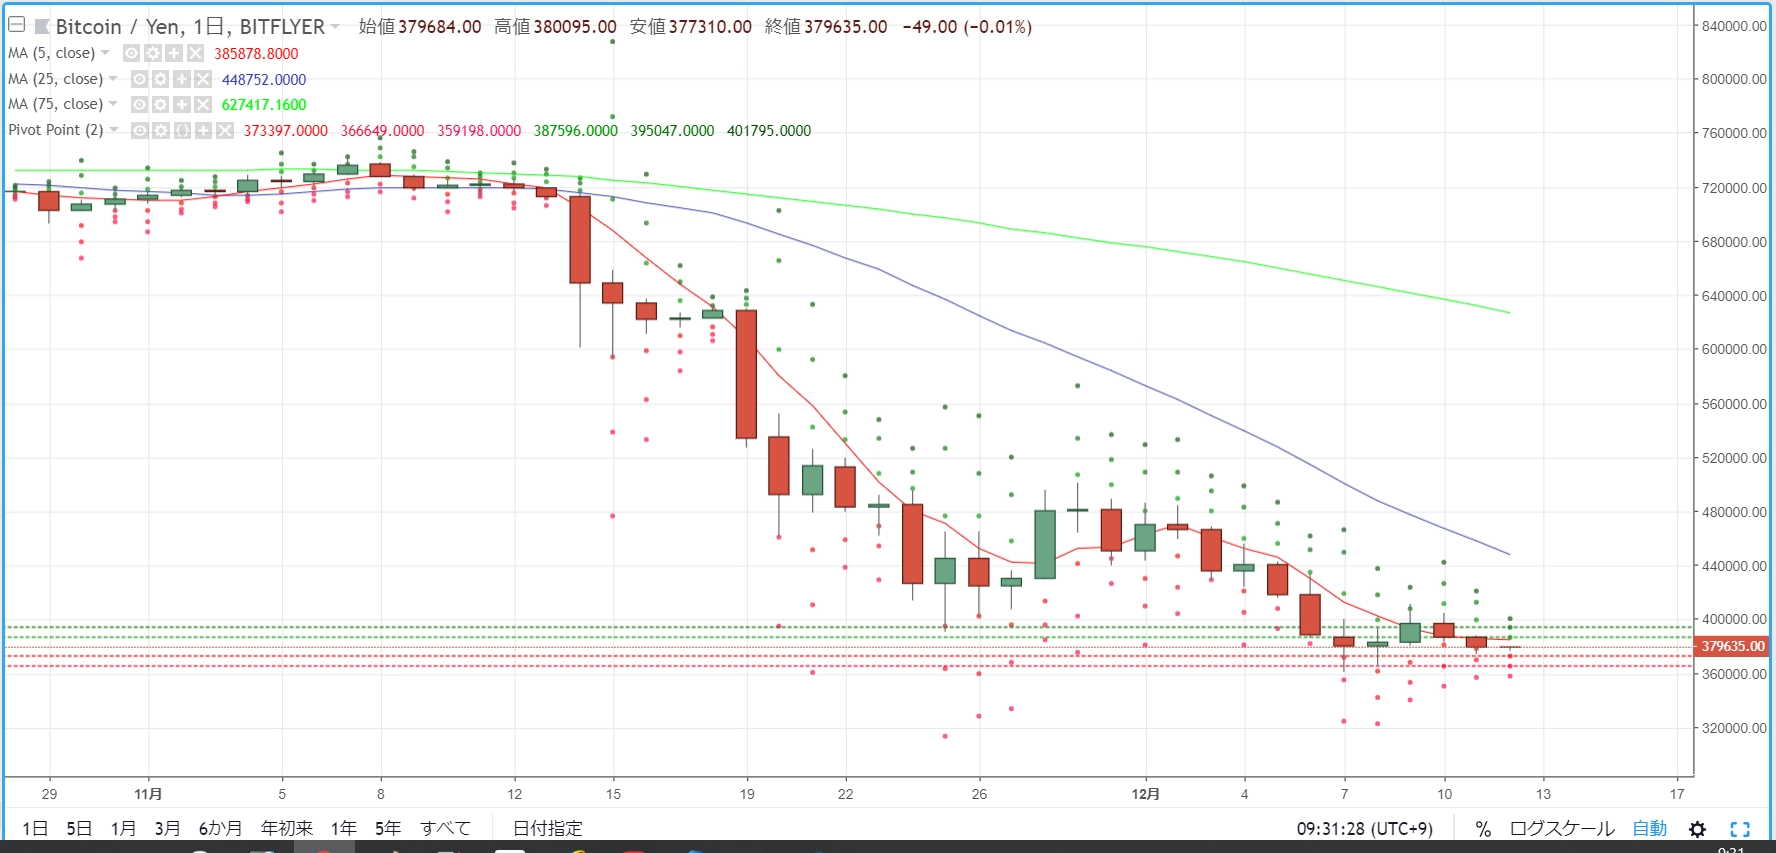Screen dimensions: 1776x853
Task: Expand the Pivot Point (2) dropdown arrow
Action: click(x=114, y=130)
